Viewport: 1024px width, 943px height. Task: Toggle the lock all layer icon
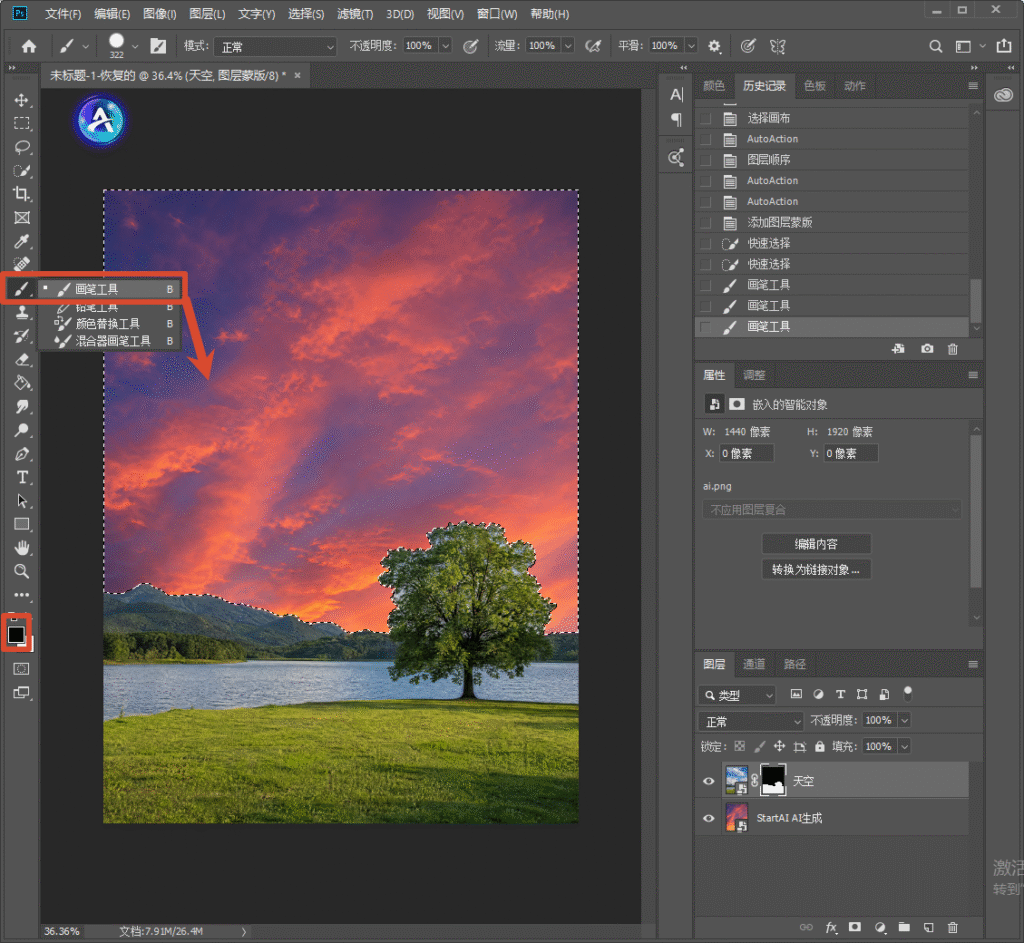click(x=820, y=746)
